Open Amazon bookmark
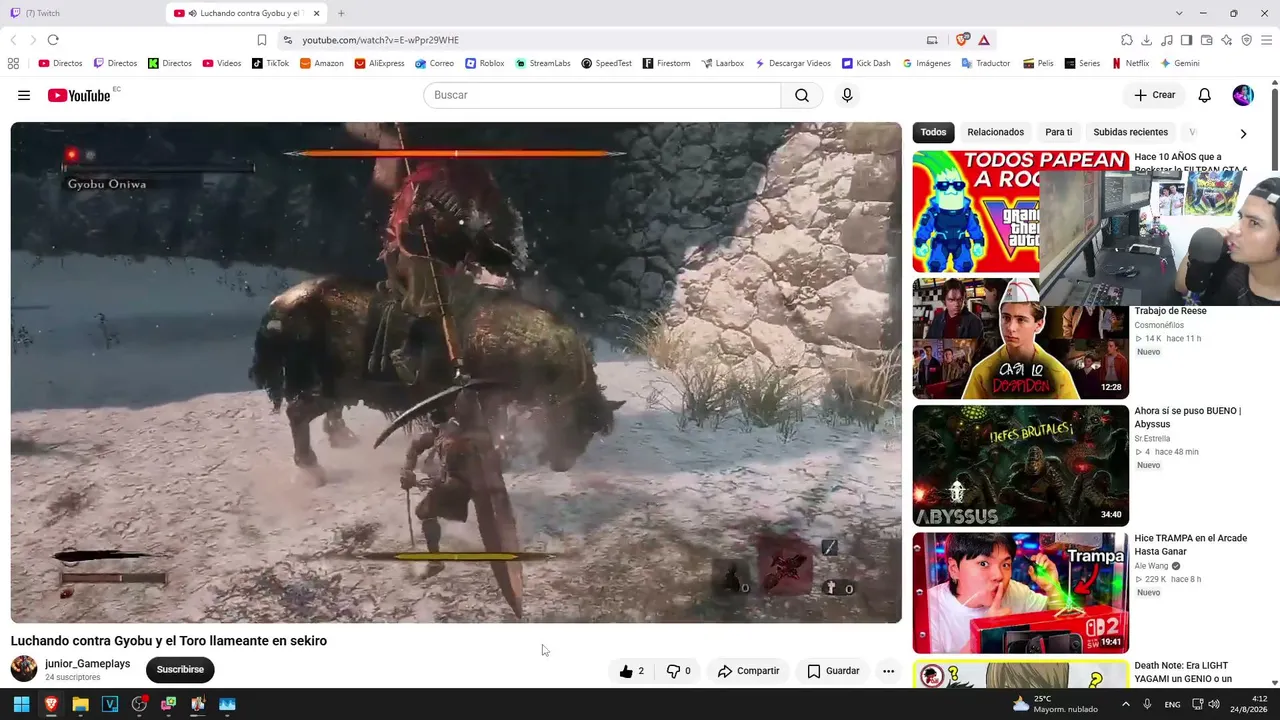The width and height of the screenshot is (1280, 720). (x=321, y=63)
